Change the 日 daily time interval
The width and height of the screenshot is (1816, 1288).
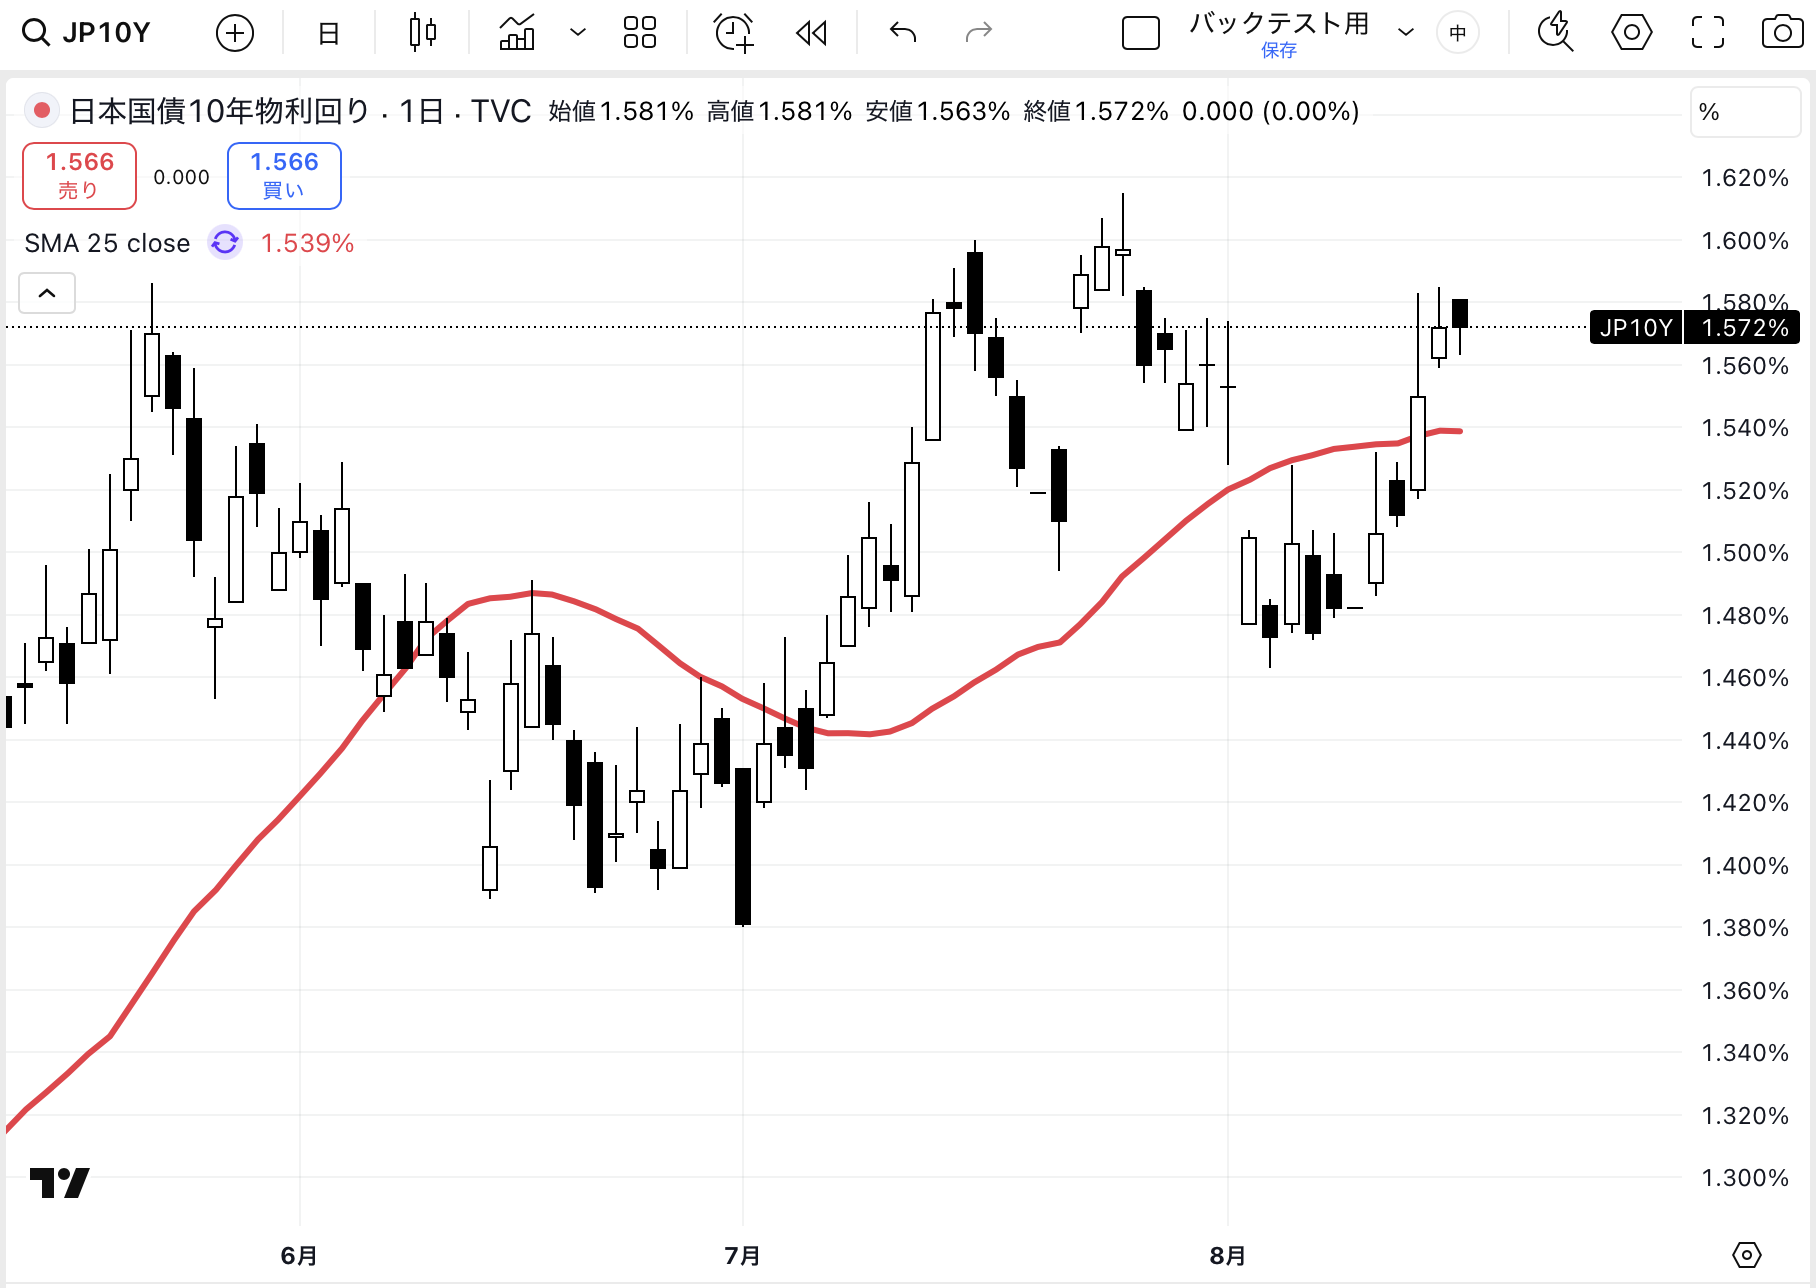point(328,33)
